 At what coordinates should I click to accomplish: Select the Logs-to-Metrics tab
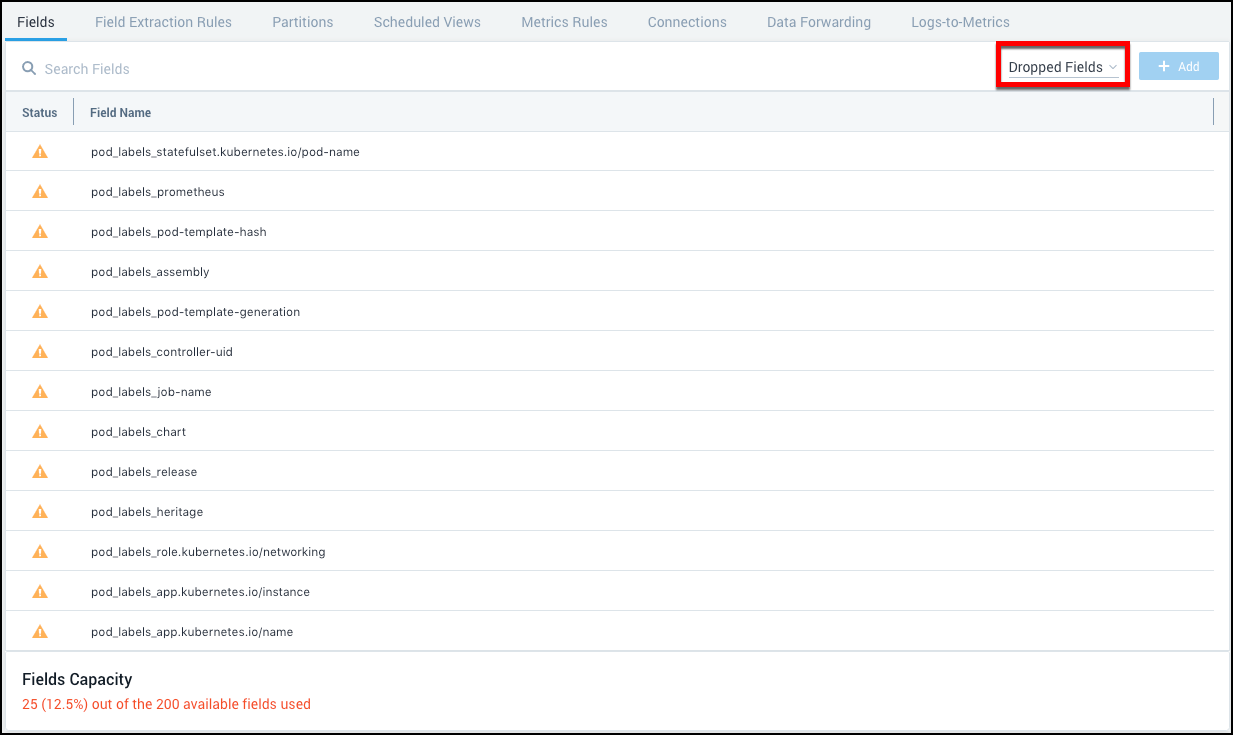[x=960, y=22]
